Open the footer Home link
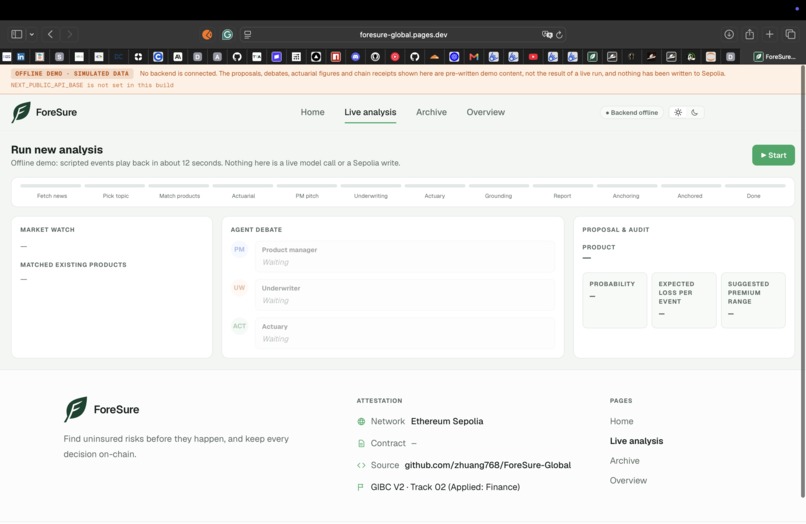 point(621,421)
